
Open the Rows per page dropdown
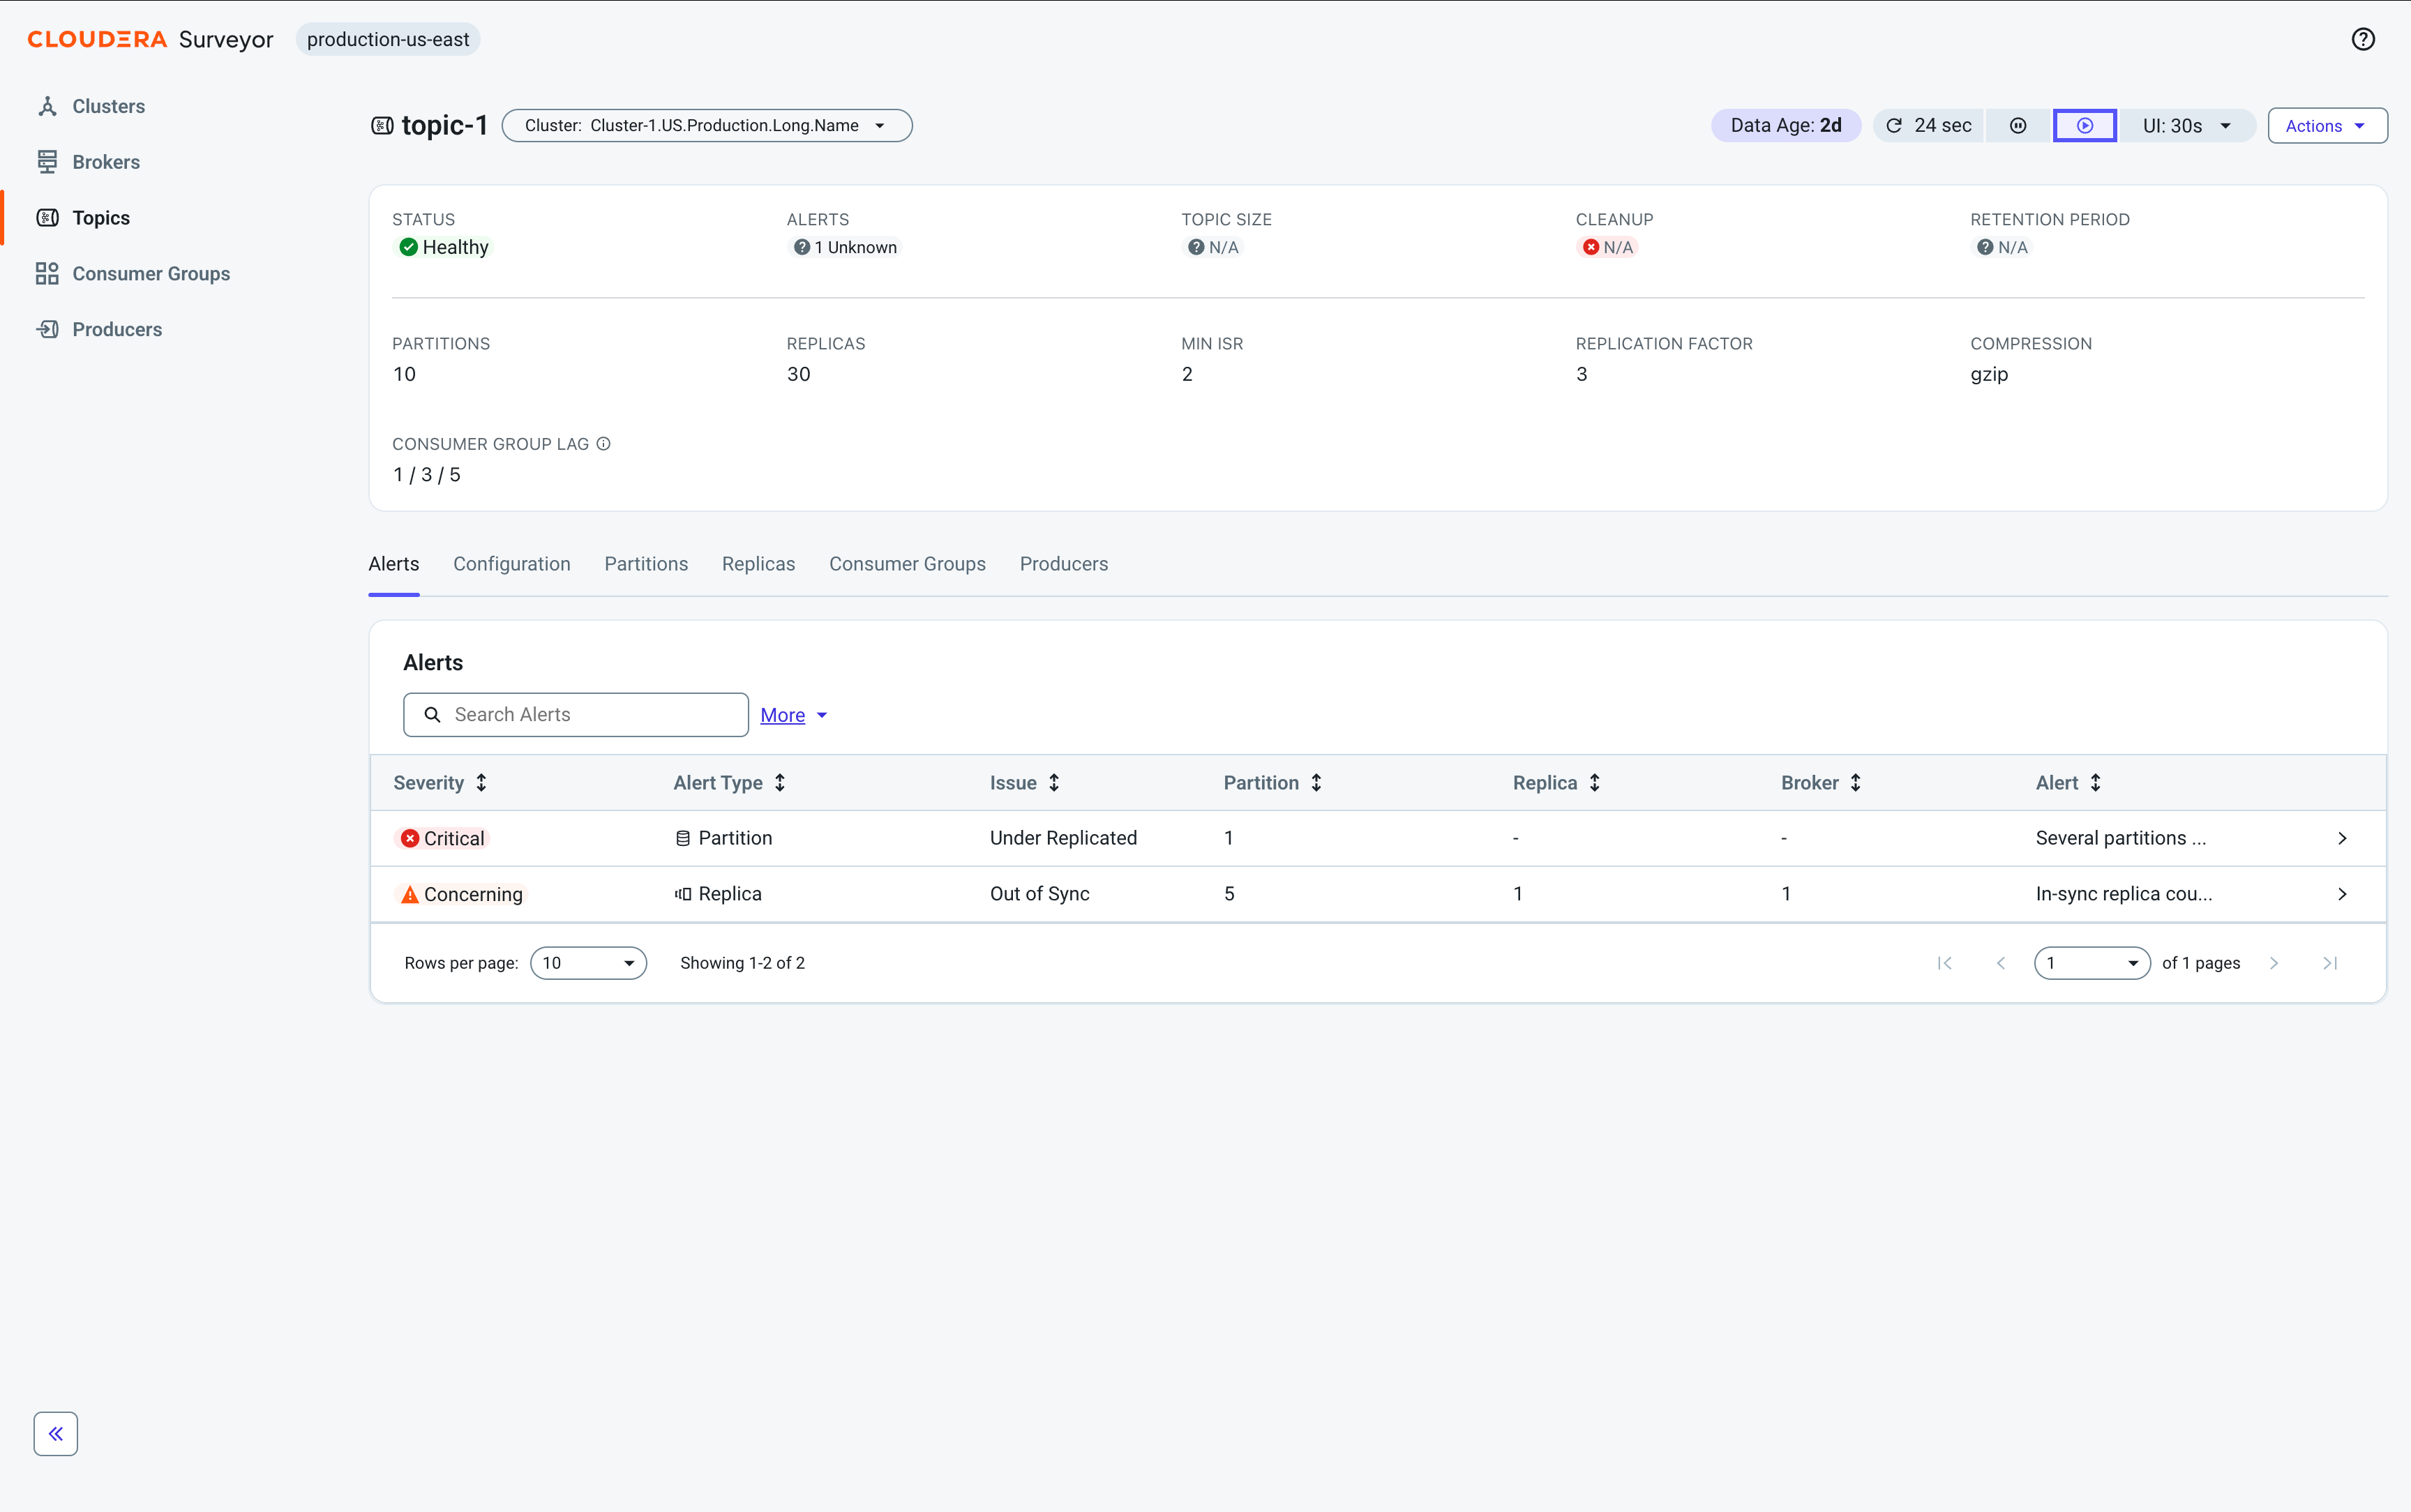point(589,963)
